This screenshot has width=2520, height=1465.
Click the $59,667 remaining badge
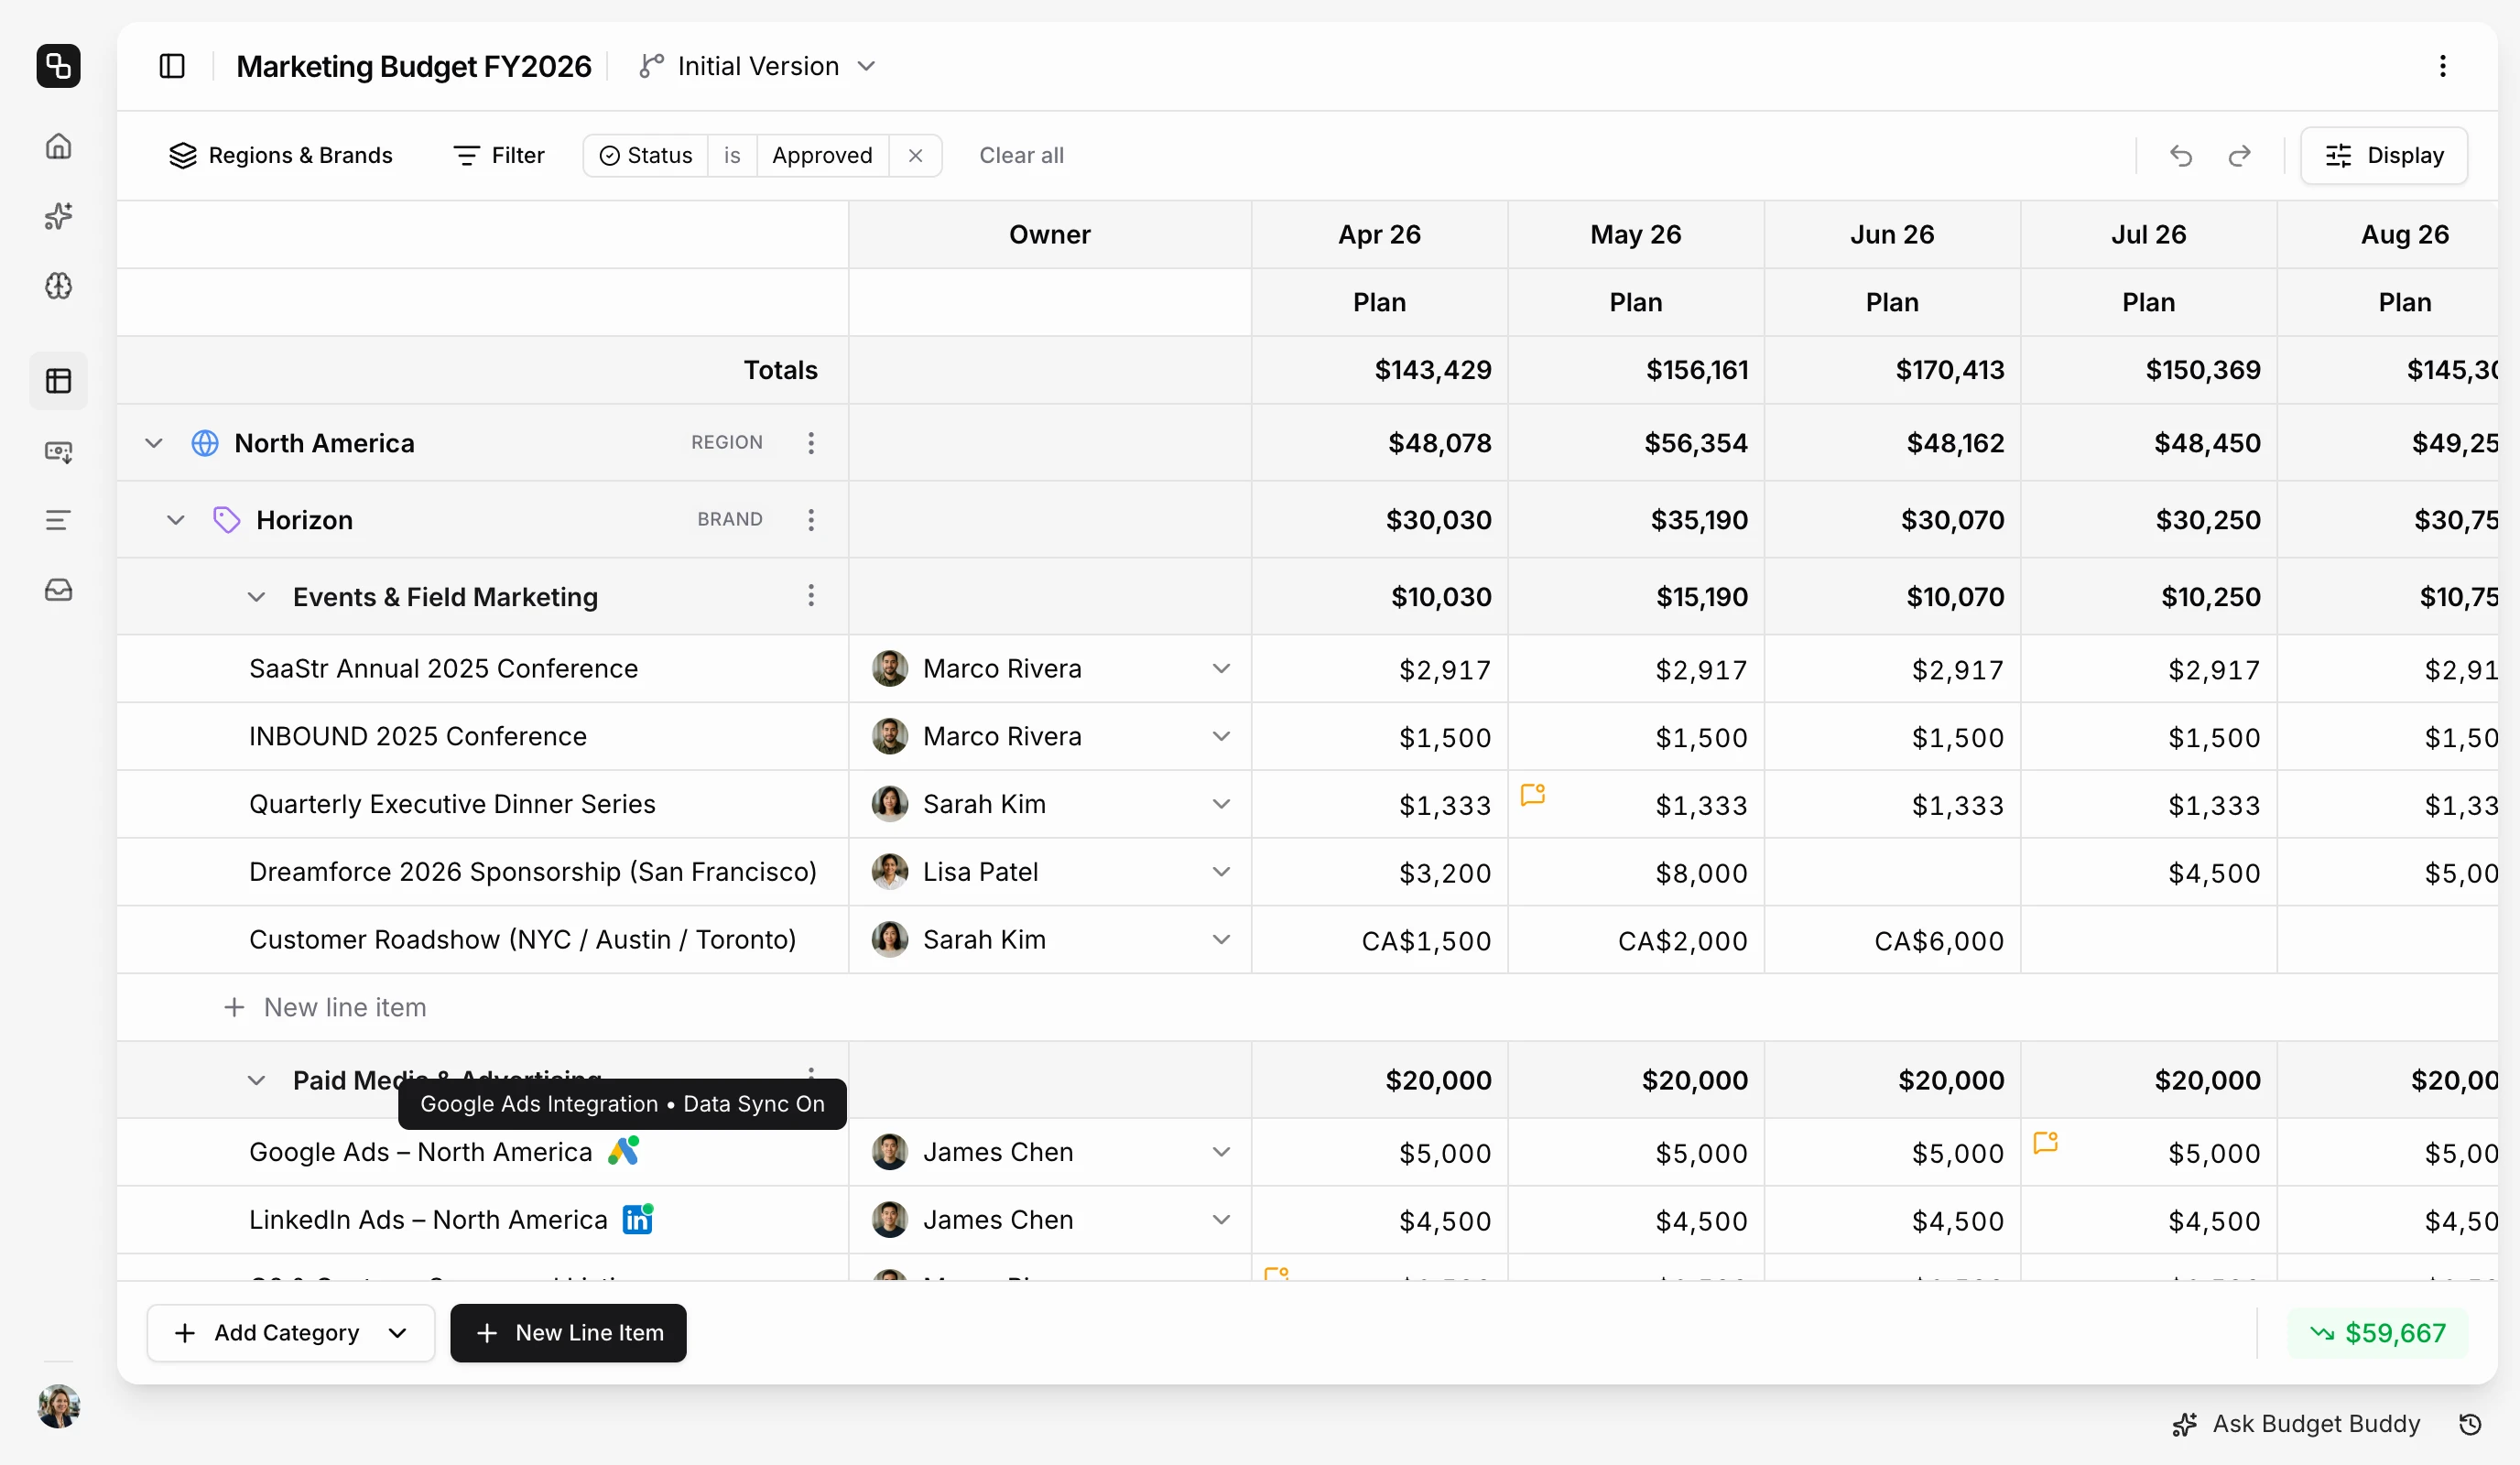pyautogui.click(x=2377, y=1333)
